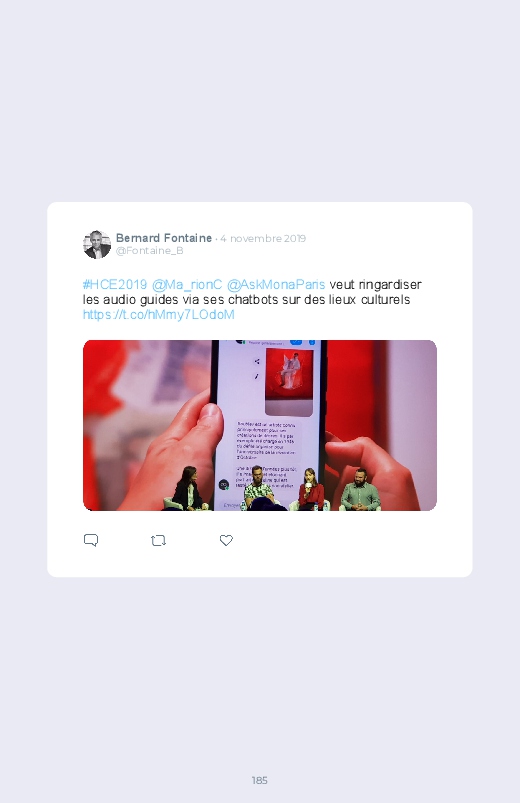Click the reply speech bubble icon
Image resolution: width=520 pixels, height=803 pixels.
(91, 540)
